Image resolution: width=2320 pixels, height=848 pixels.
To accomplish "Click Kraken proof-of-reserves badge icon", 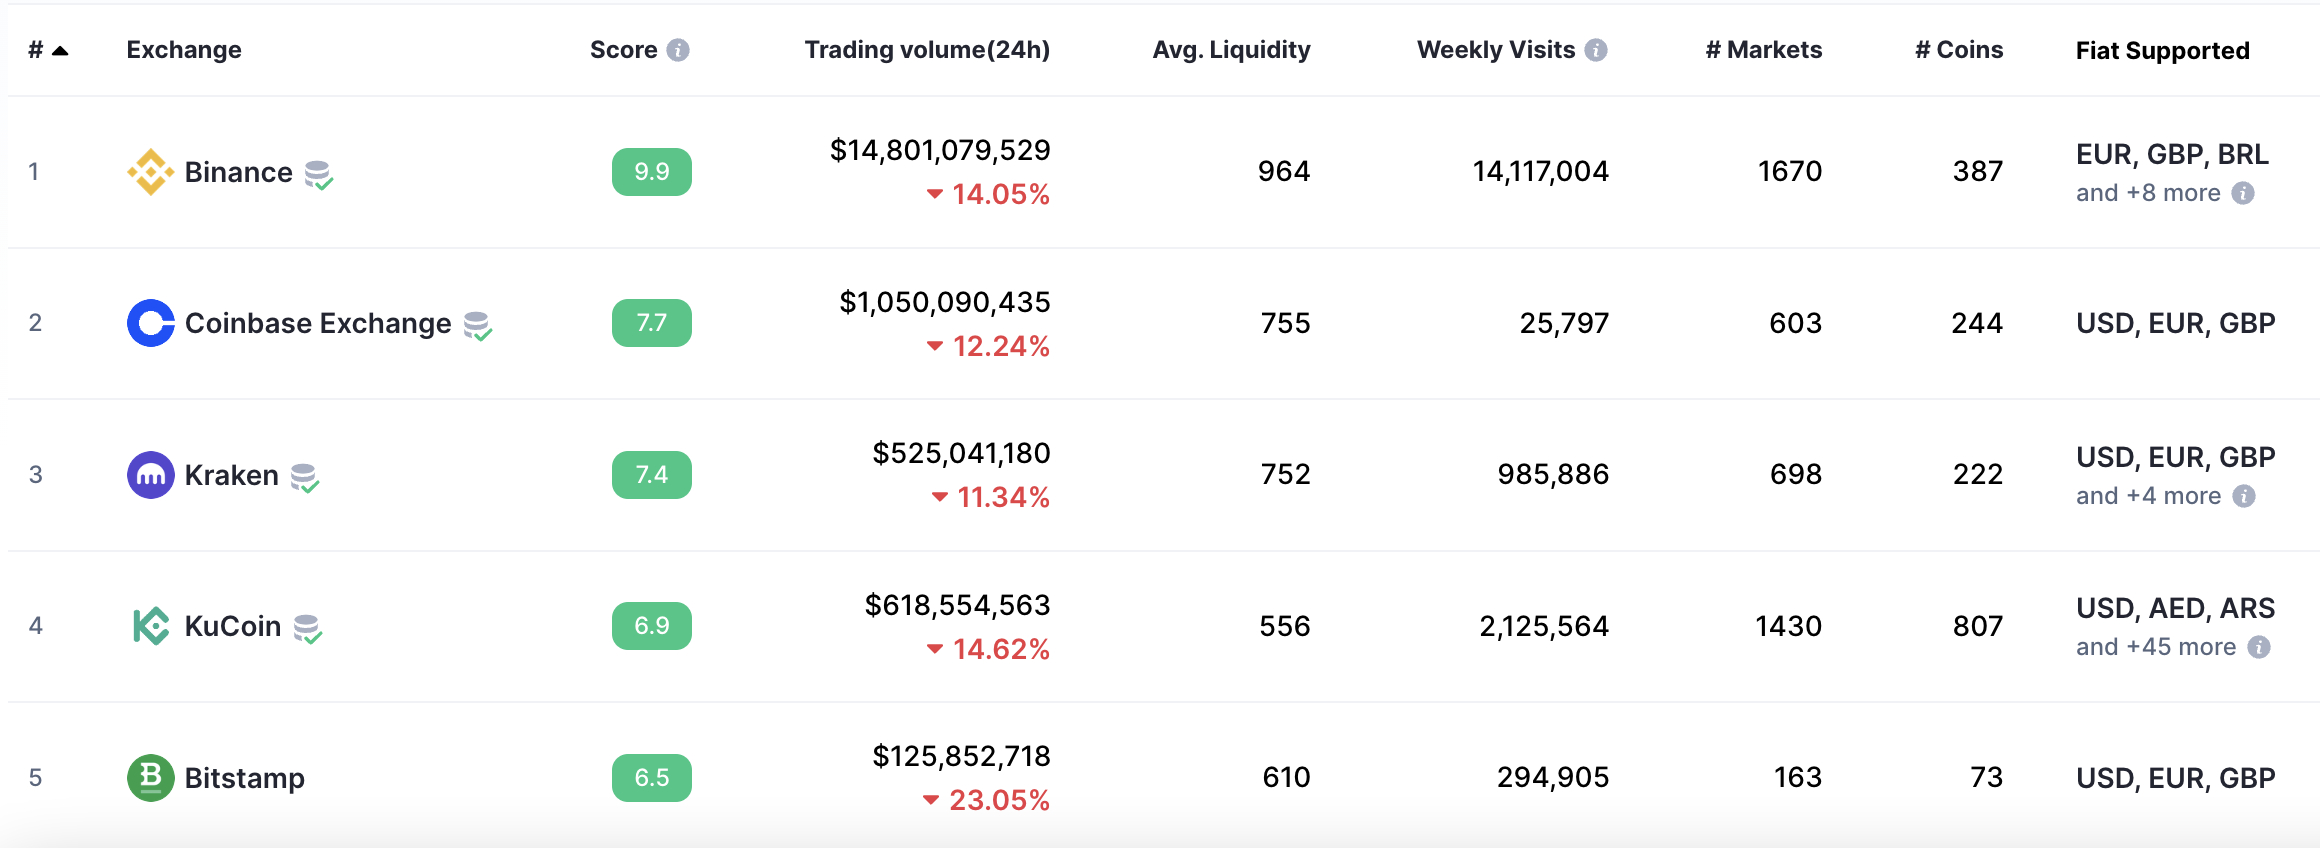I will 304,478.
